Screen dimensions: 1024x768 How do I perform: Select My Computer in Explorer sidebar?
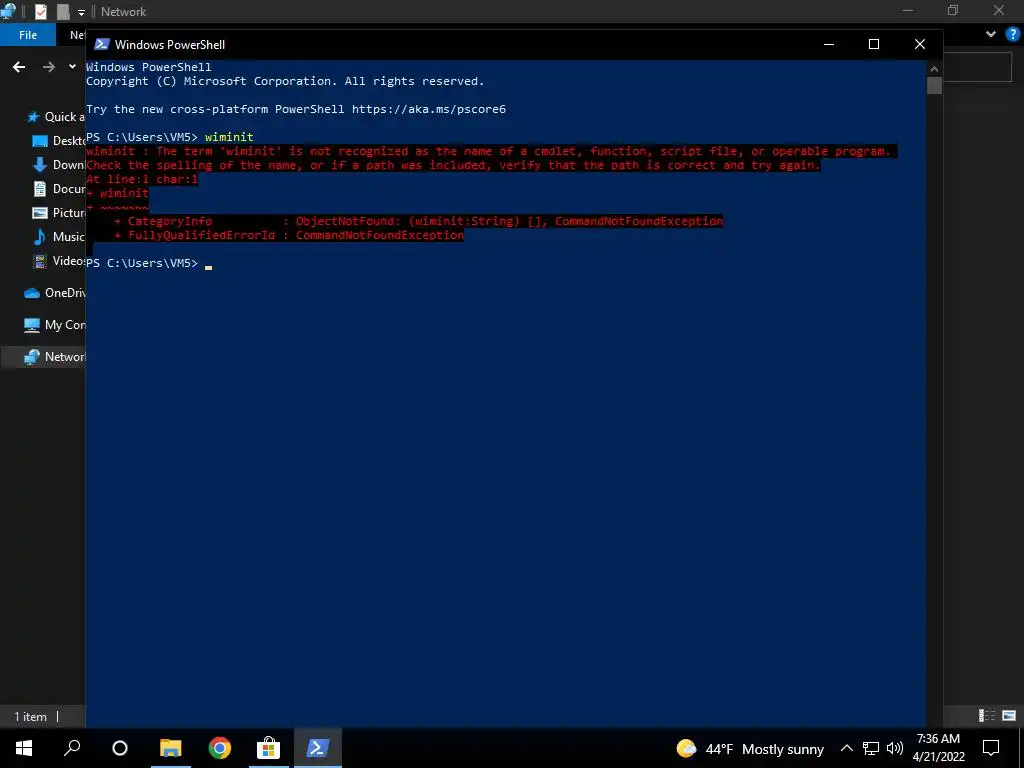[x=54, y=325]
